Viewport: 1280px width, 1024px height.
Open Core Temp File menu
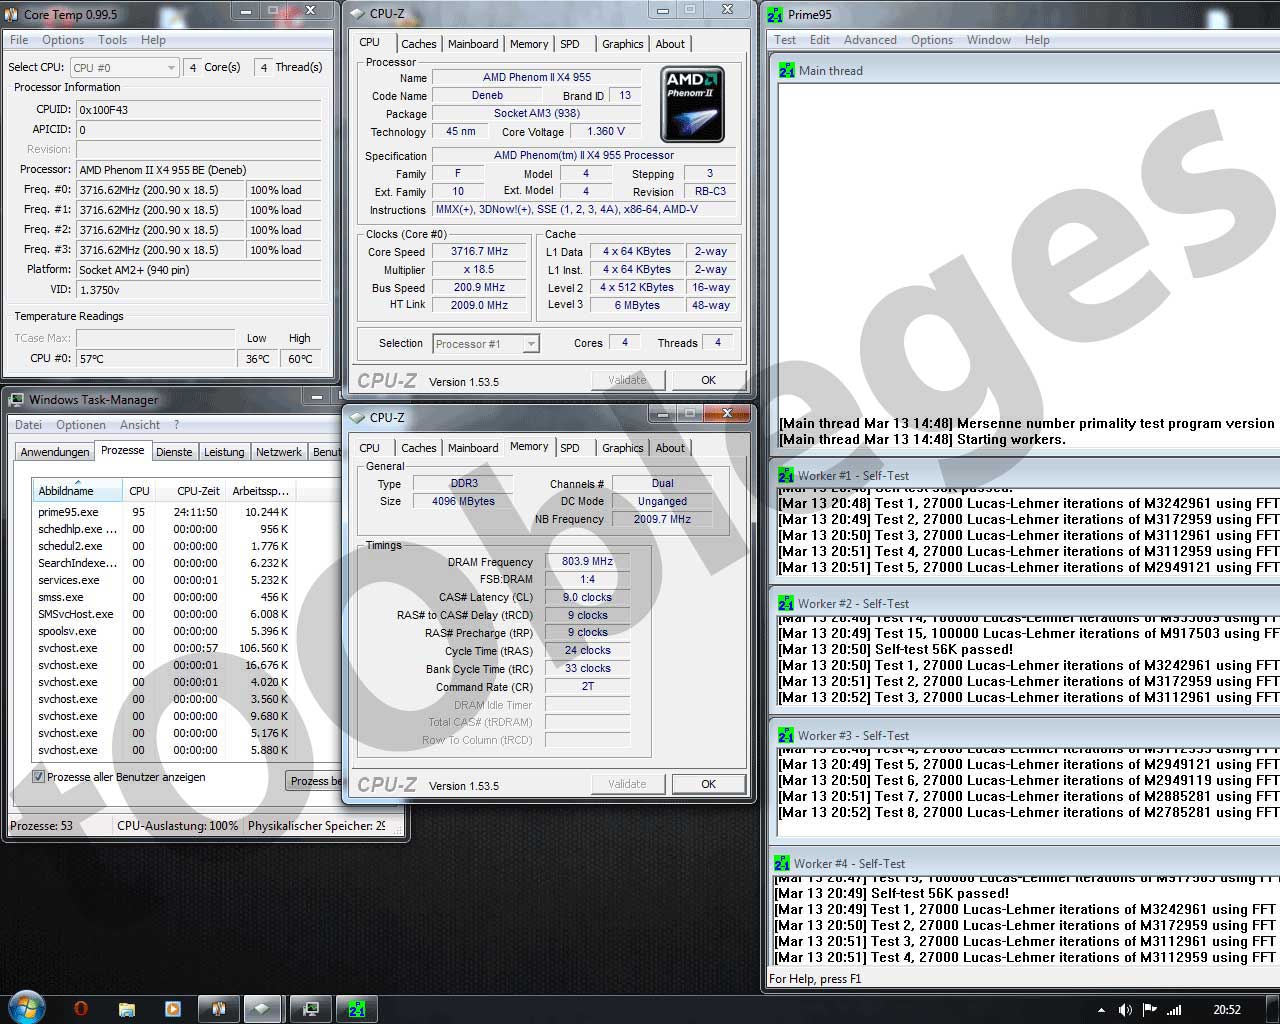coord(19,40)
